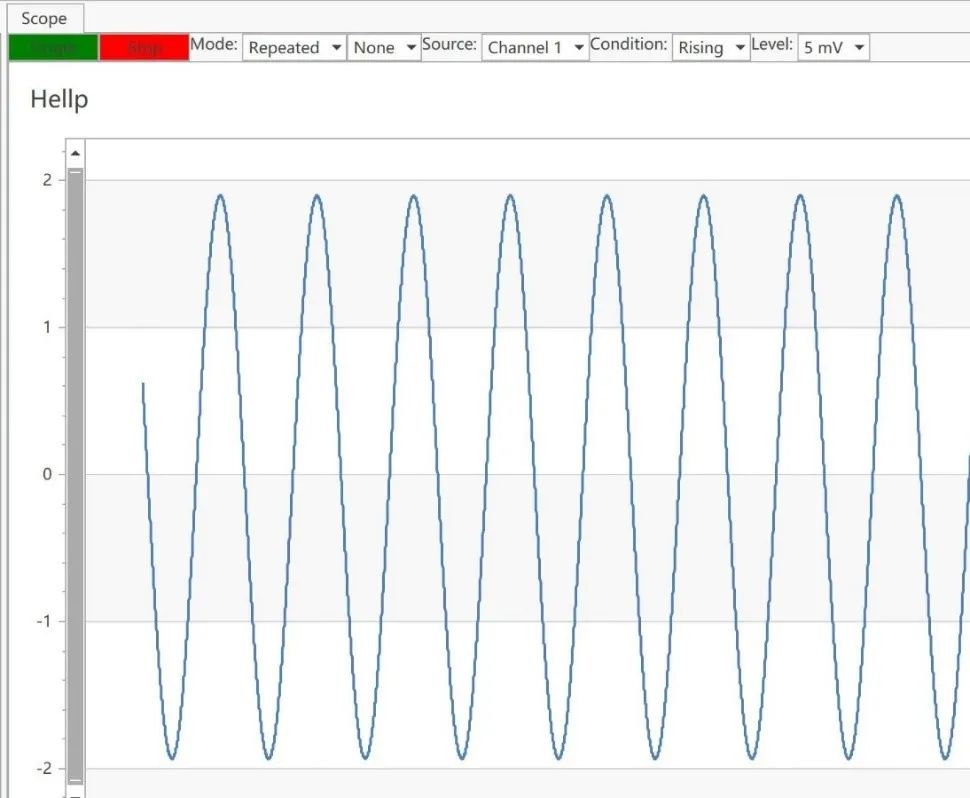Click the Y-axis label 1
The width and height of the screenshot is (970, 798).
coord(47,327)
